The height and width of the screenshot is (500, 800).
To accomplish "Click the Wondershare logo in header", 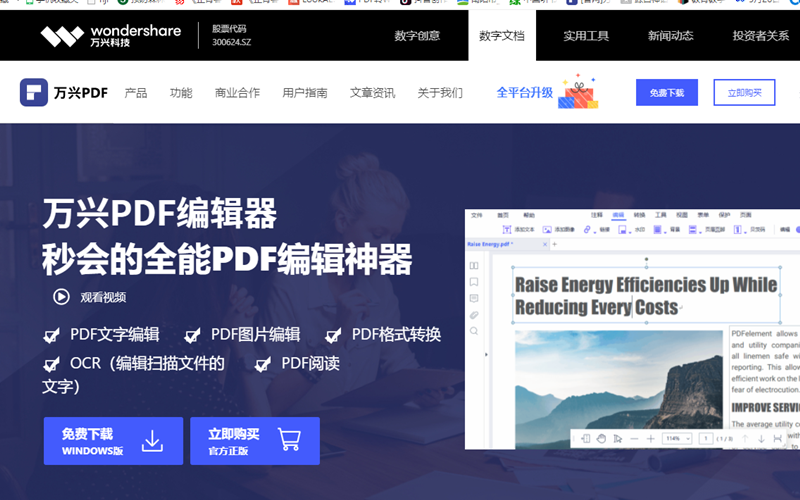I will click(x=110, y=36).
